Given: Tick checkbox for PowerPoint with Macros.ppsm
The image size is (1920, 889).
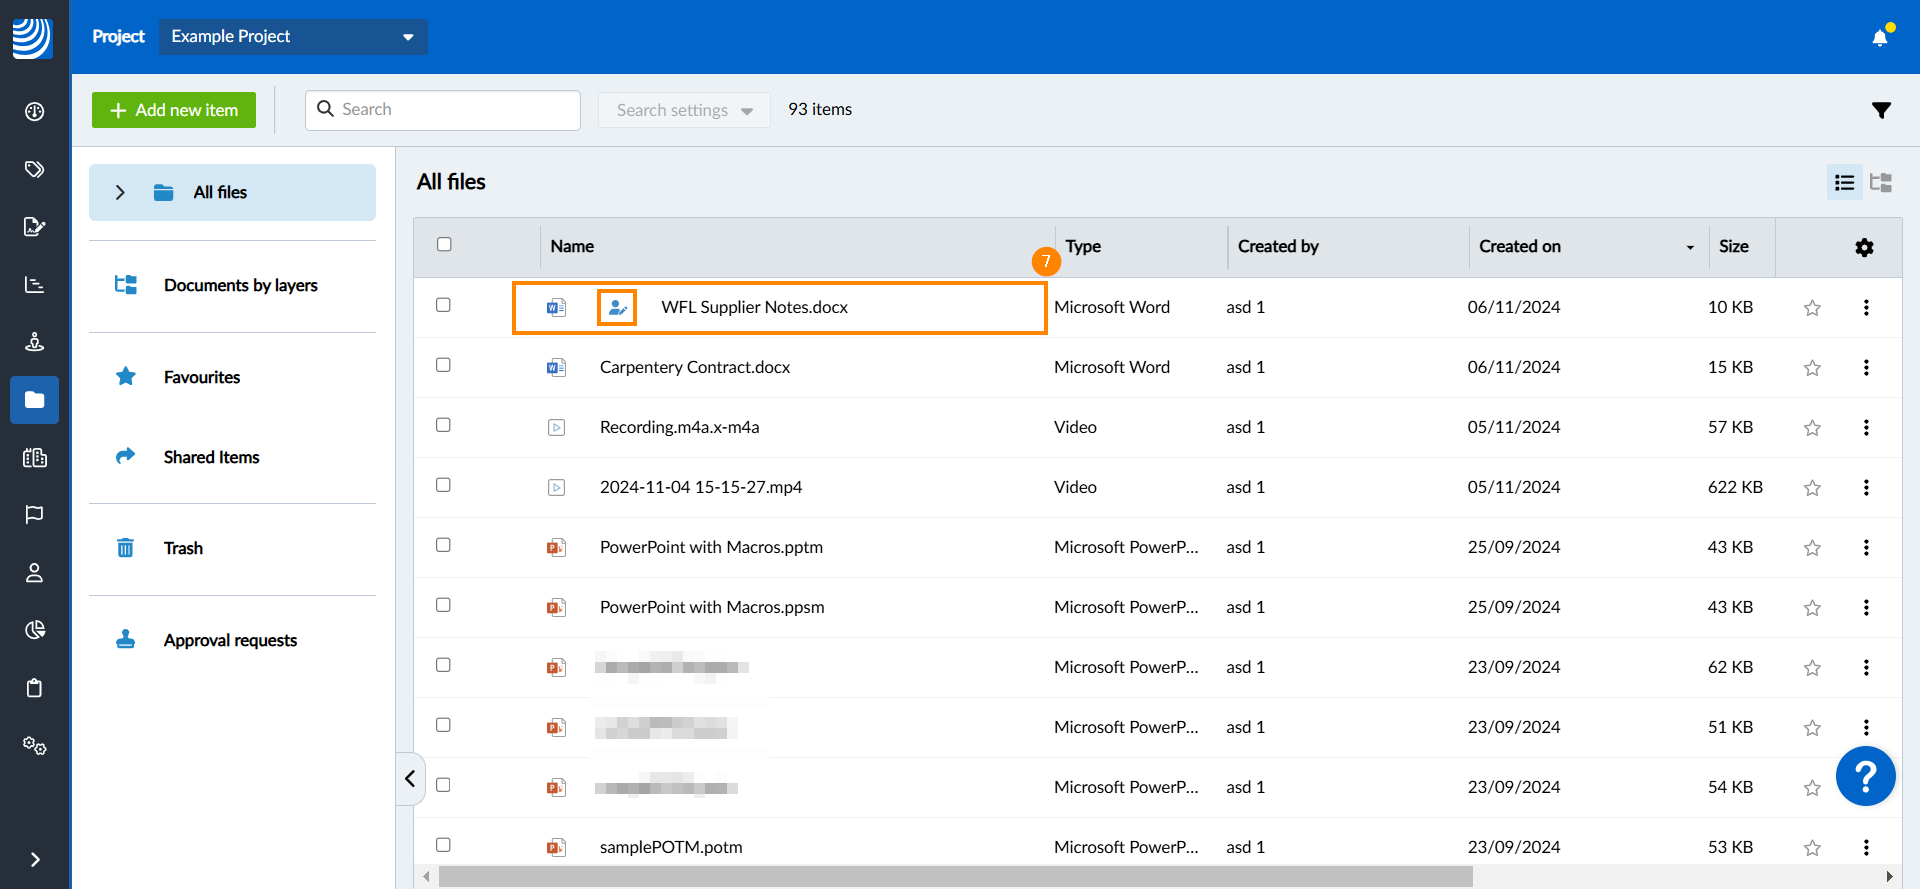Looking at the screenshot, I should point(443,605).
